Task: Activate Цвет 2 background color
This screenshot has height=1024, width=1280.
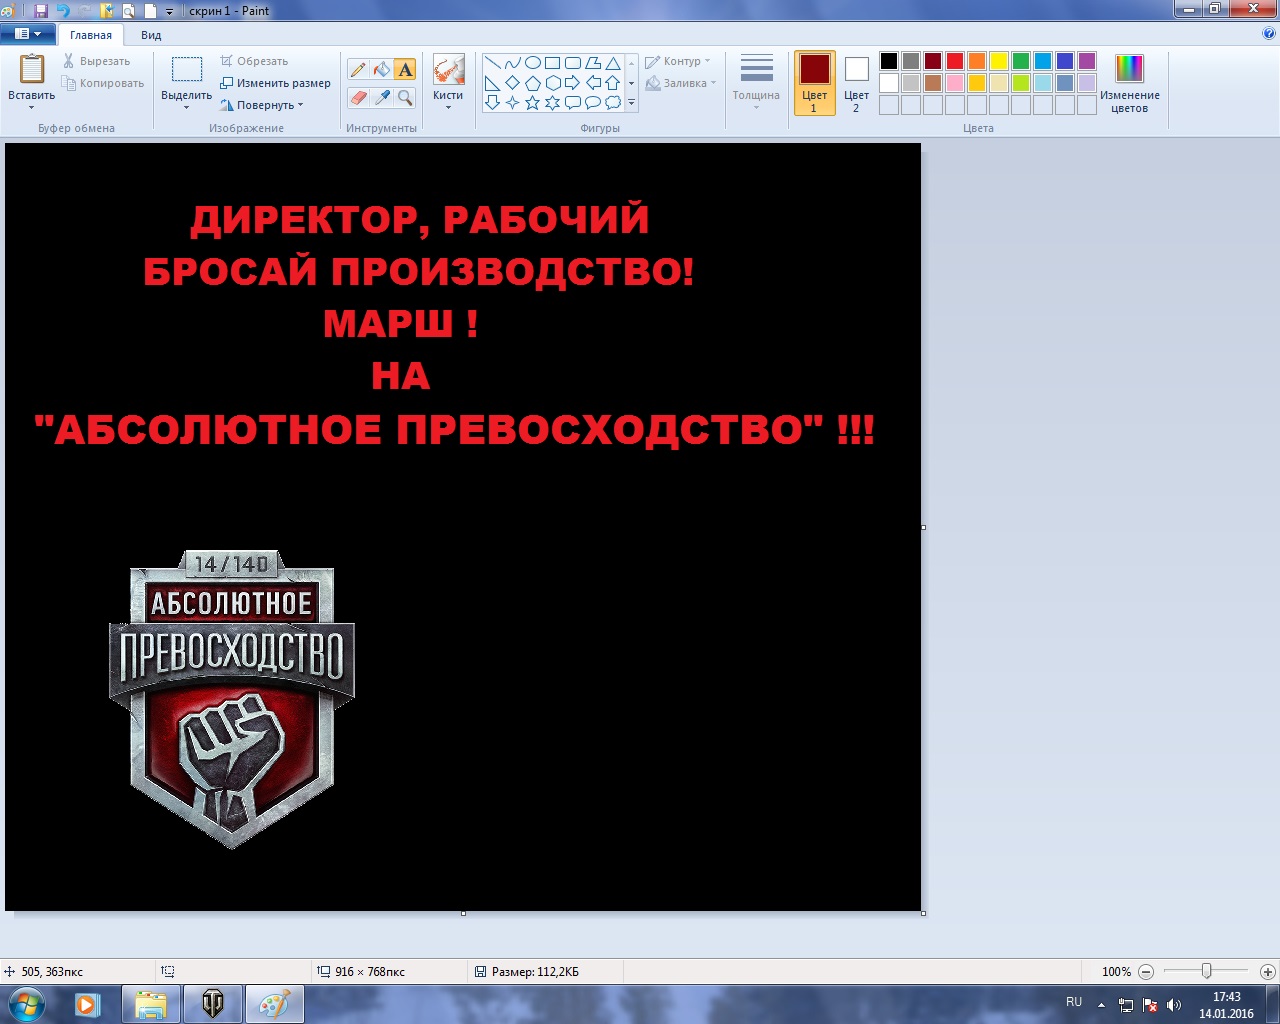Action: pyautogui.click(x=856, y=83)
